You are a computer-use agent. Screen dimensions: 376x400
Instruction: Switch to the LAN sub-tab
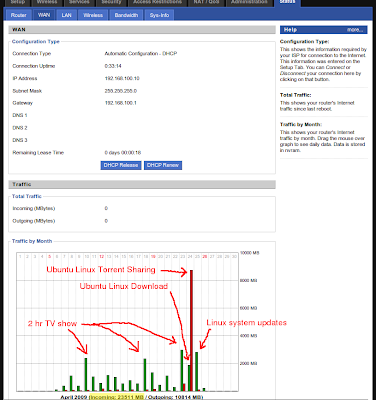pos(66,15)
